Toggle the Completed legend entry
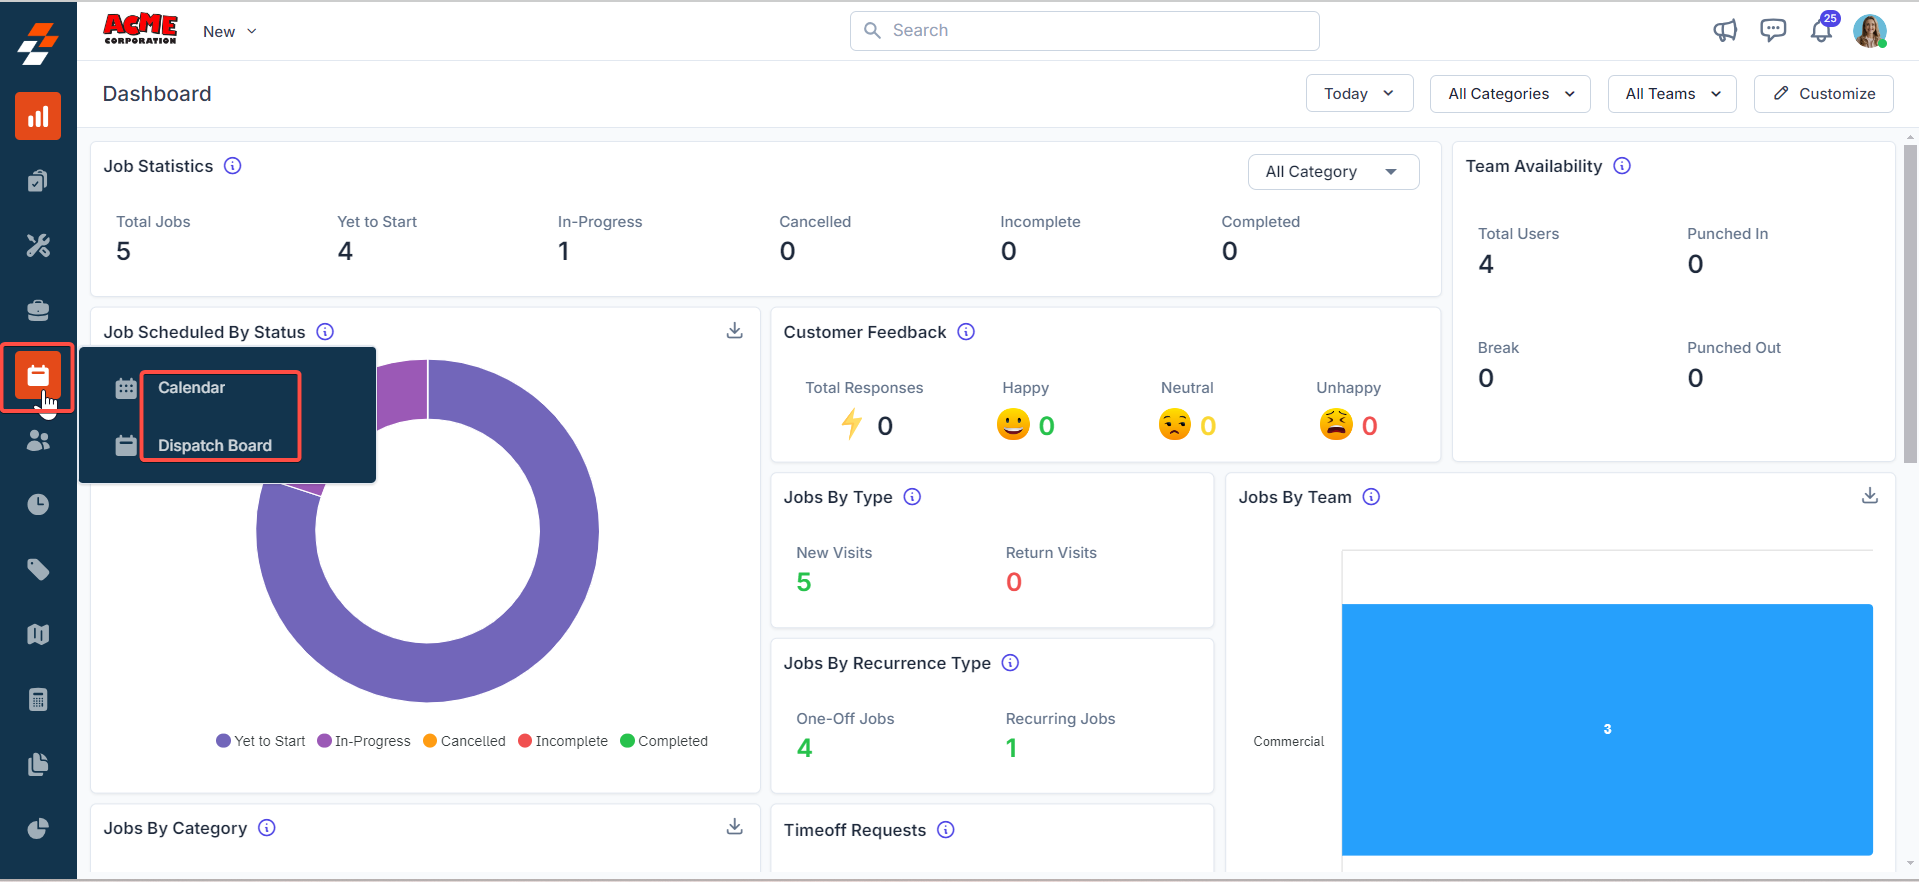Image resolution: width=1919 pixels, height=882 pixels. pos(664,741)
